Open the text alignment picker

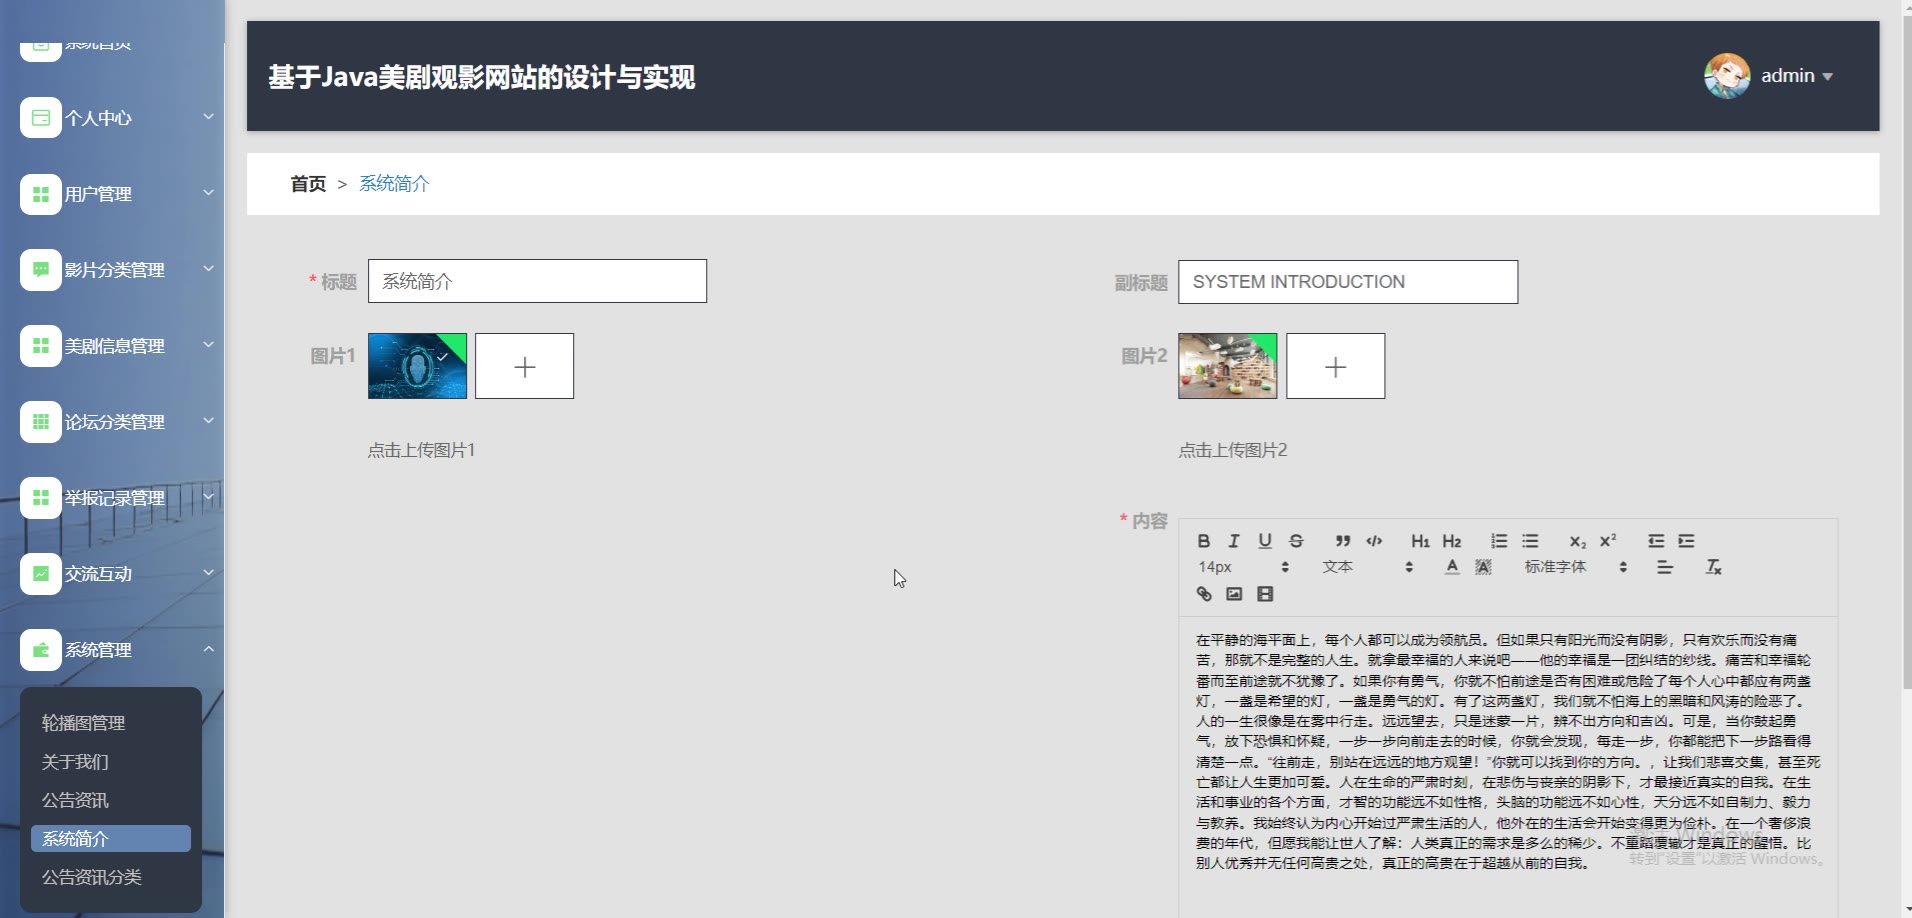pyautogui.click(x=1665, y=567)
